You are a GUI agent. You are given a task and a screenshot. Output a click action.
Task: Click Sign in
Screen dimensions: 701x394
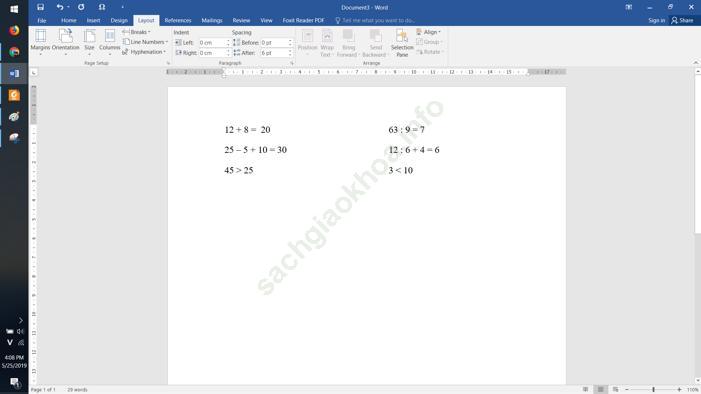click(x=657, y=21)
